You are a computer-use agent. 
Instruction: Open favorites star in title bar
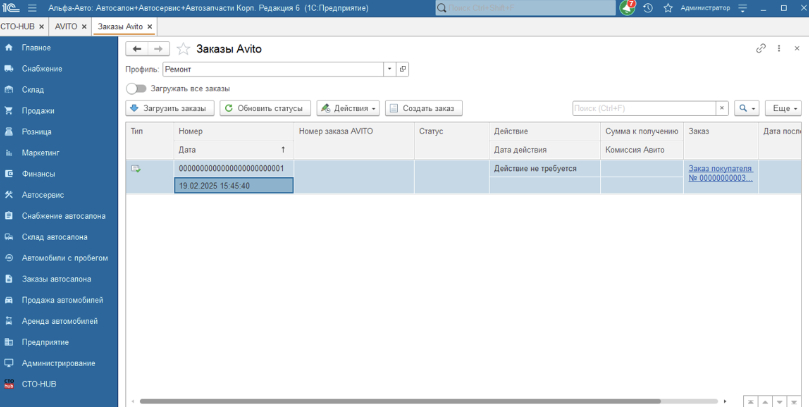[x=668, y=8]
